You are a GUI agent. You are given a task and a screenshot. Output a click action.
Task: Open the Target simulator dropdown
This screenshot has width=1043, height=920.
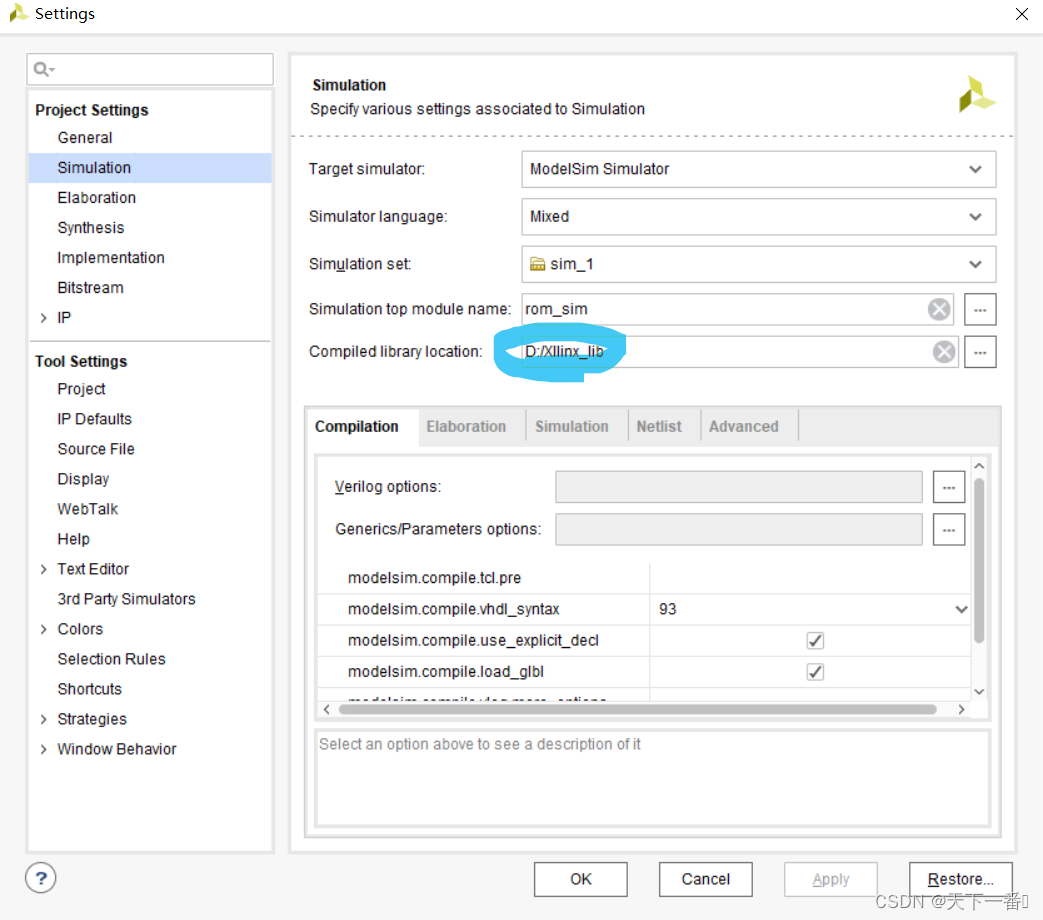click(975, 169)
